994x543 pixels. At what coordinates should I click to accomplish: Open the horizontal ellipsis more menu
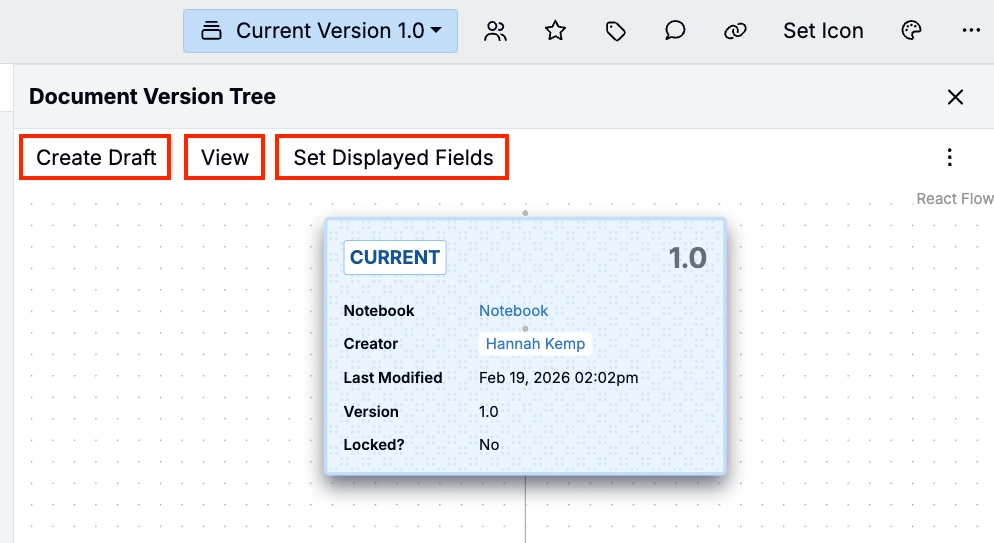(971, 31)
